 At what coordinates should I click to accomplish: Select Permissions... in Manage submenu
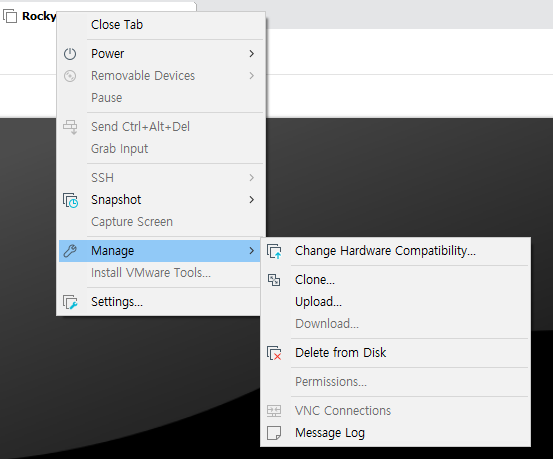click(395, 382)
